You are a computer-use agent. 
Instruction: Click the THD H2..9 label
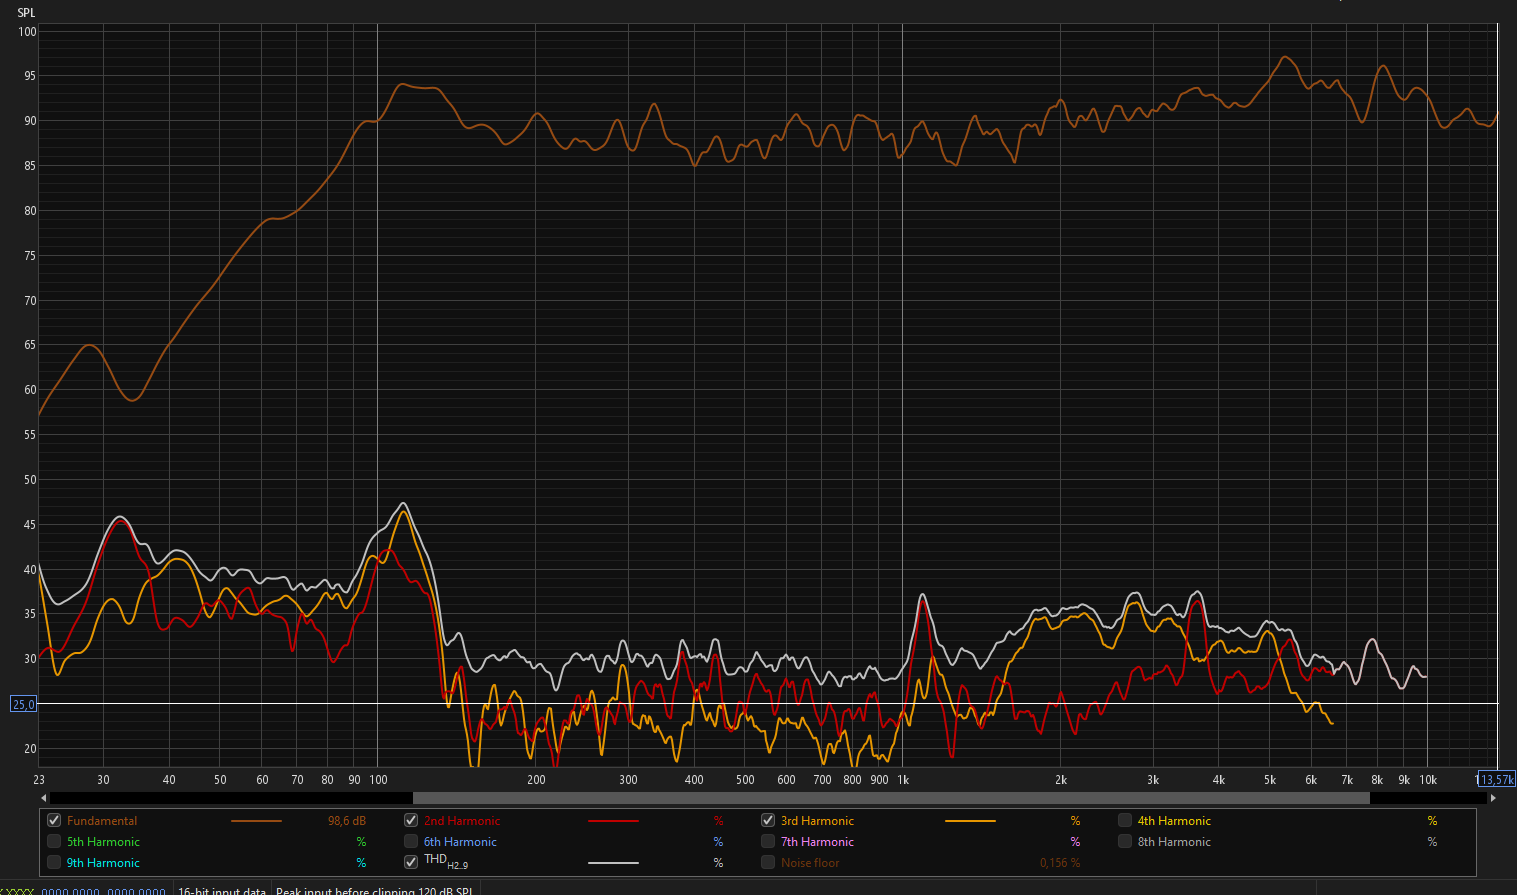coord(446,861)
